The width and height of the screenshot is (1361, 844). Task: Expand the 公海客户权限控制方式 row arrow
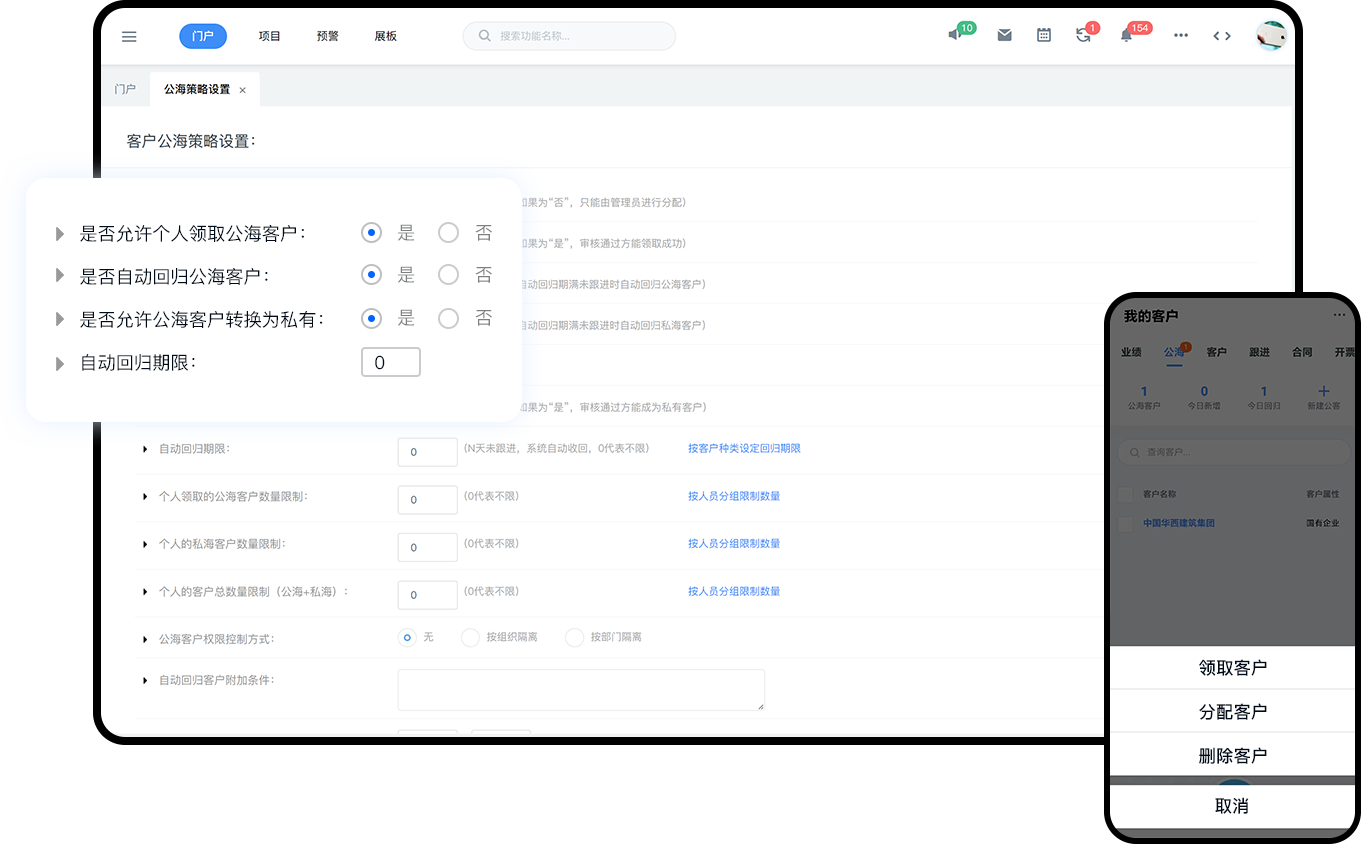[145, 638]
